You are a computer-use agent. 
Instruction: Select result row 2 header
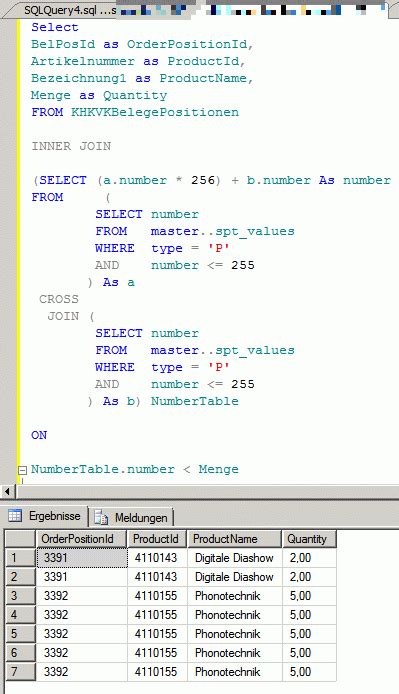[20, 577]
